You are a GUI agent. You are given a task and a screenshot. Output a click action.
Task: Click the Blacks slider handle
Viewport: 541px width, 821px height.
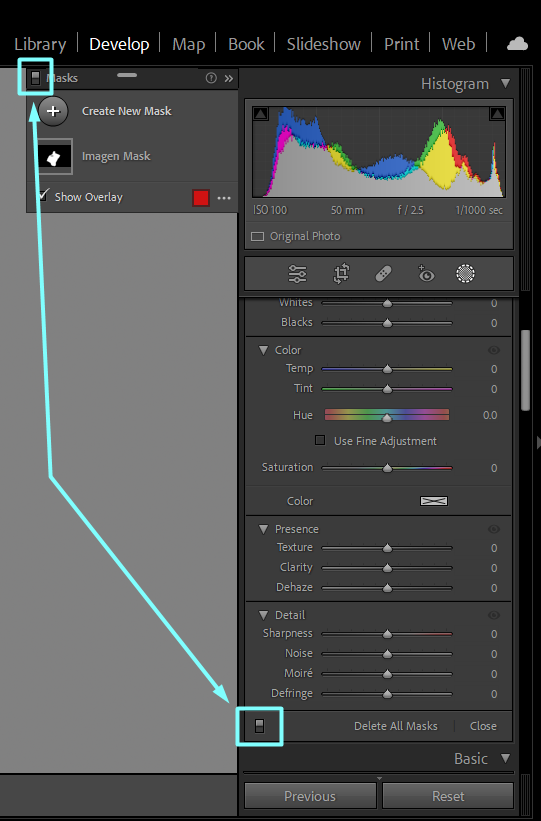tap(387, 323)
